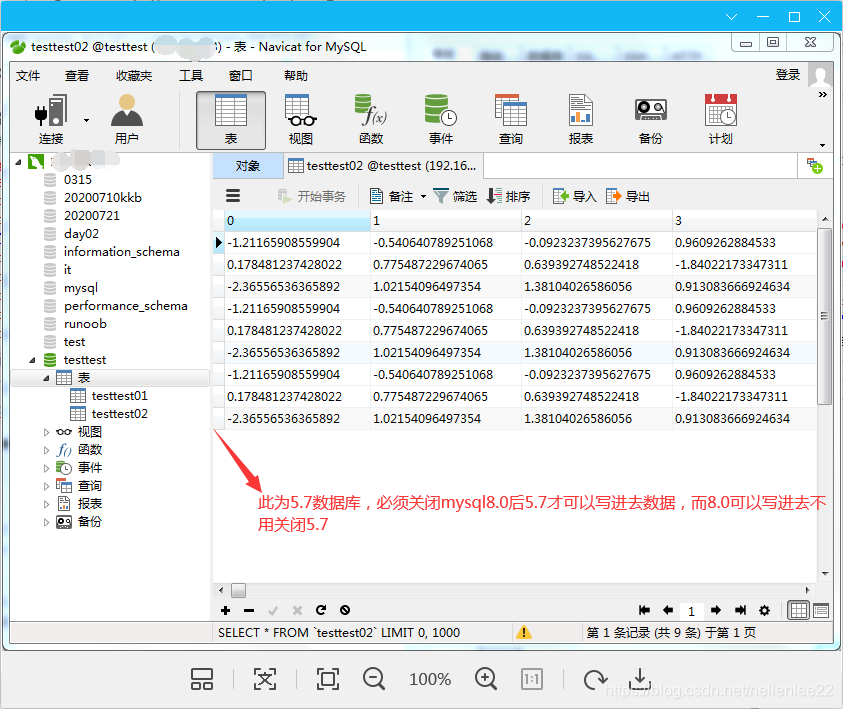The width and height of the screenshot is (843, 709).
Task: Switch to the Objects (对象) tab
Action: 248,166
